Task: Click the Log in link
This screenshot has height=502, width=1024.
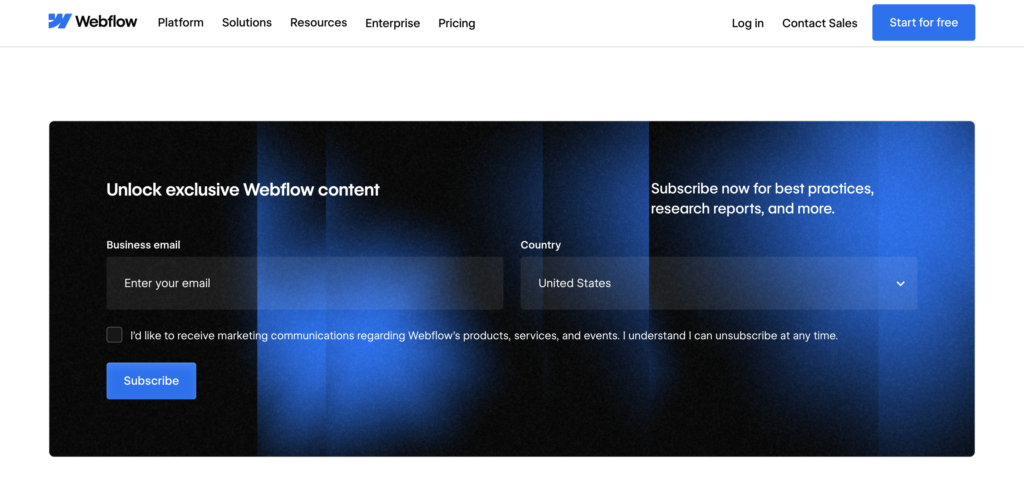Action: click(x=747, y=23)
